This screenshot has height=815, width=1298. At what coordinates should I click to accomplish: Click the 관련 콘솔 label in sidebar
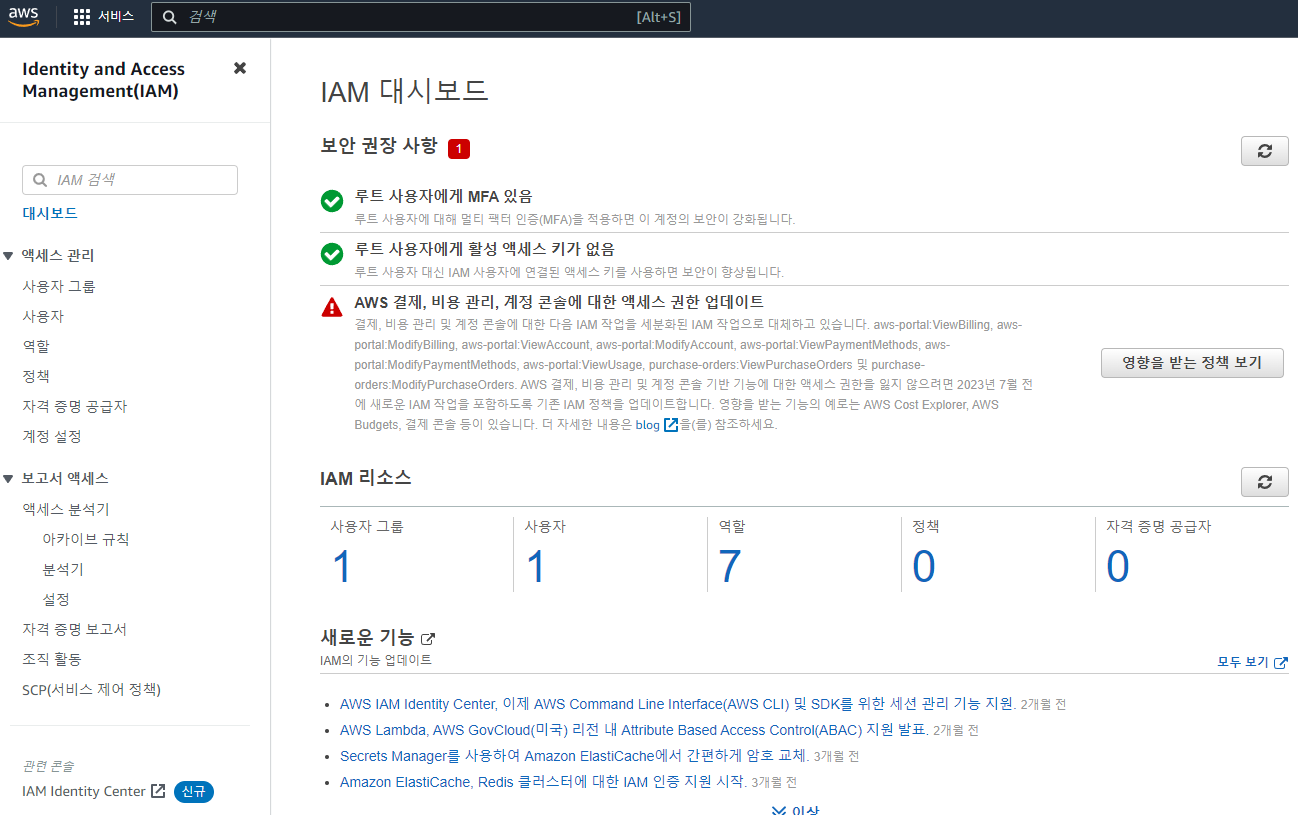(x=48, y=766)
